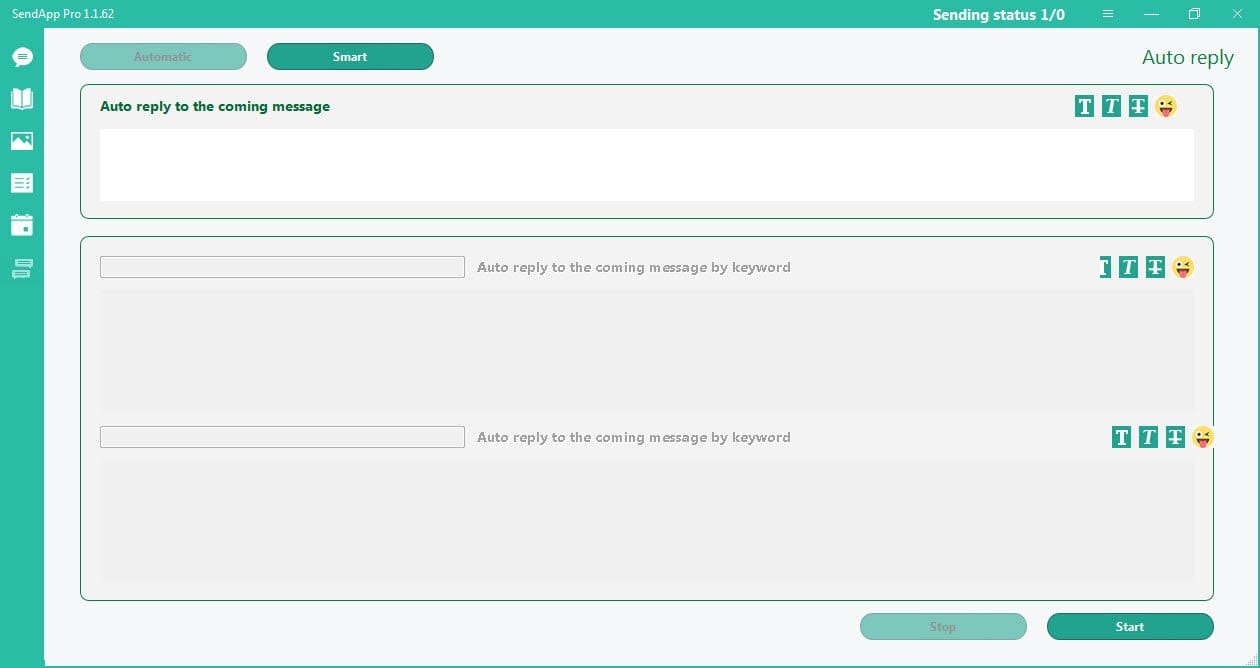This screenshot has height=668, width=1260.
Task: Open emoji picker in first keyword reply row
Action: point(1183,267)
